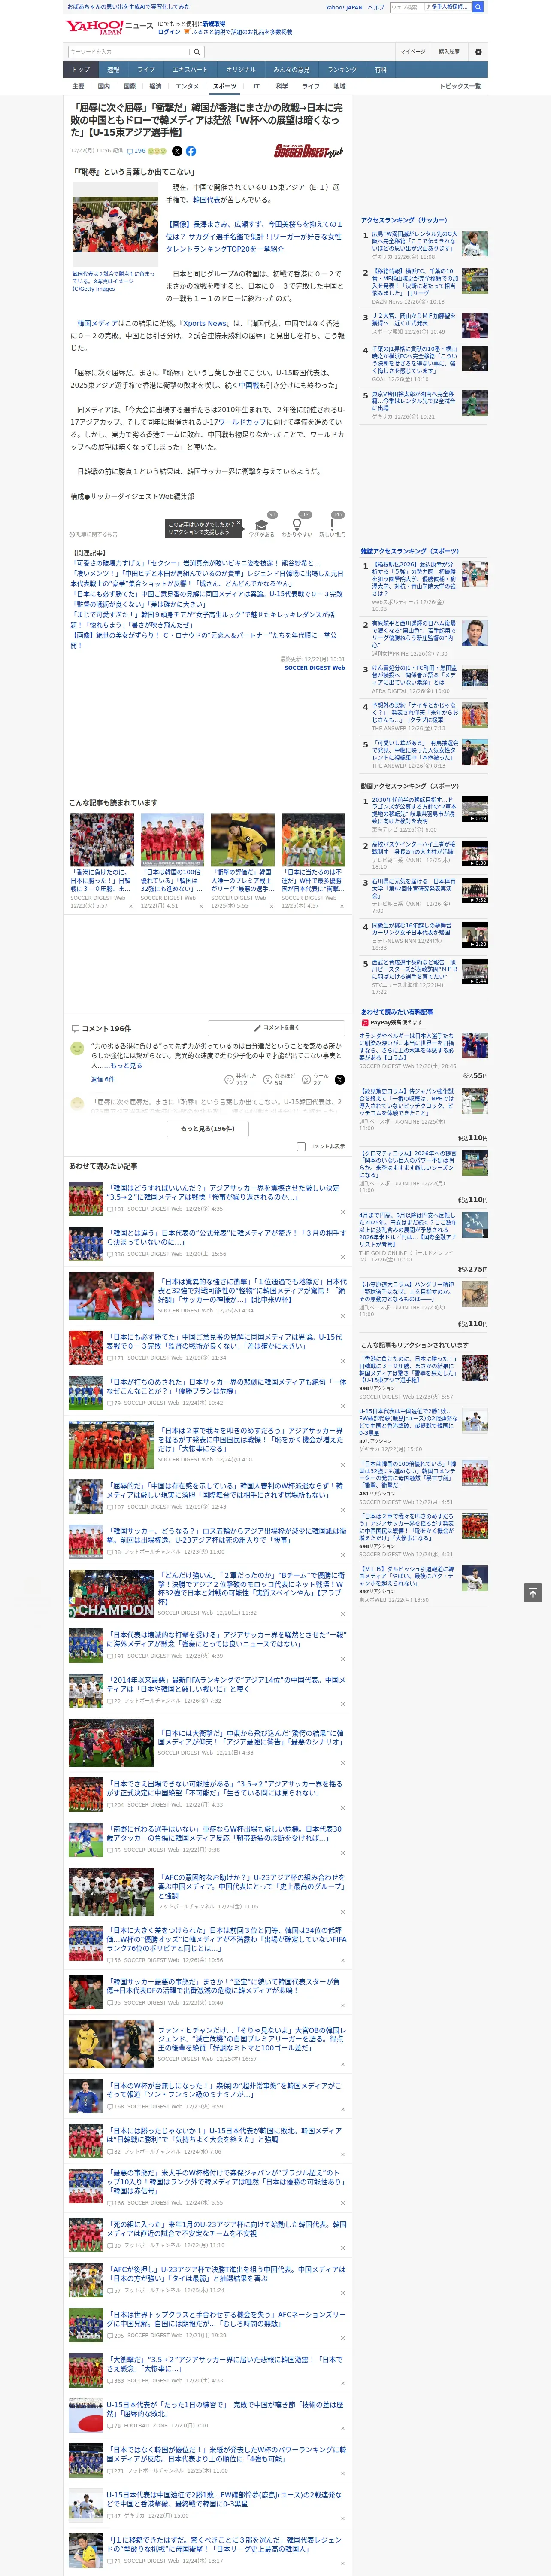Close the reaction support tooltip

238,523
